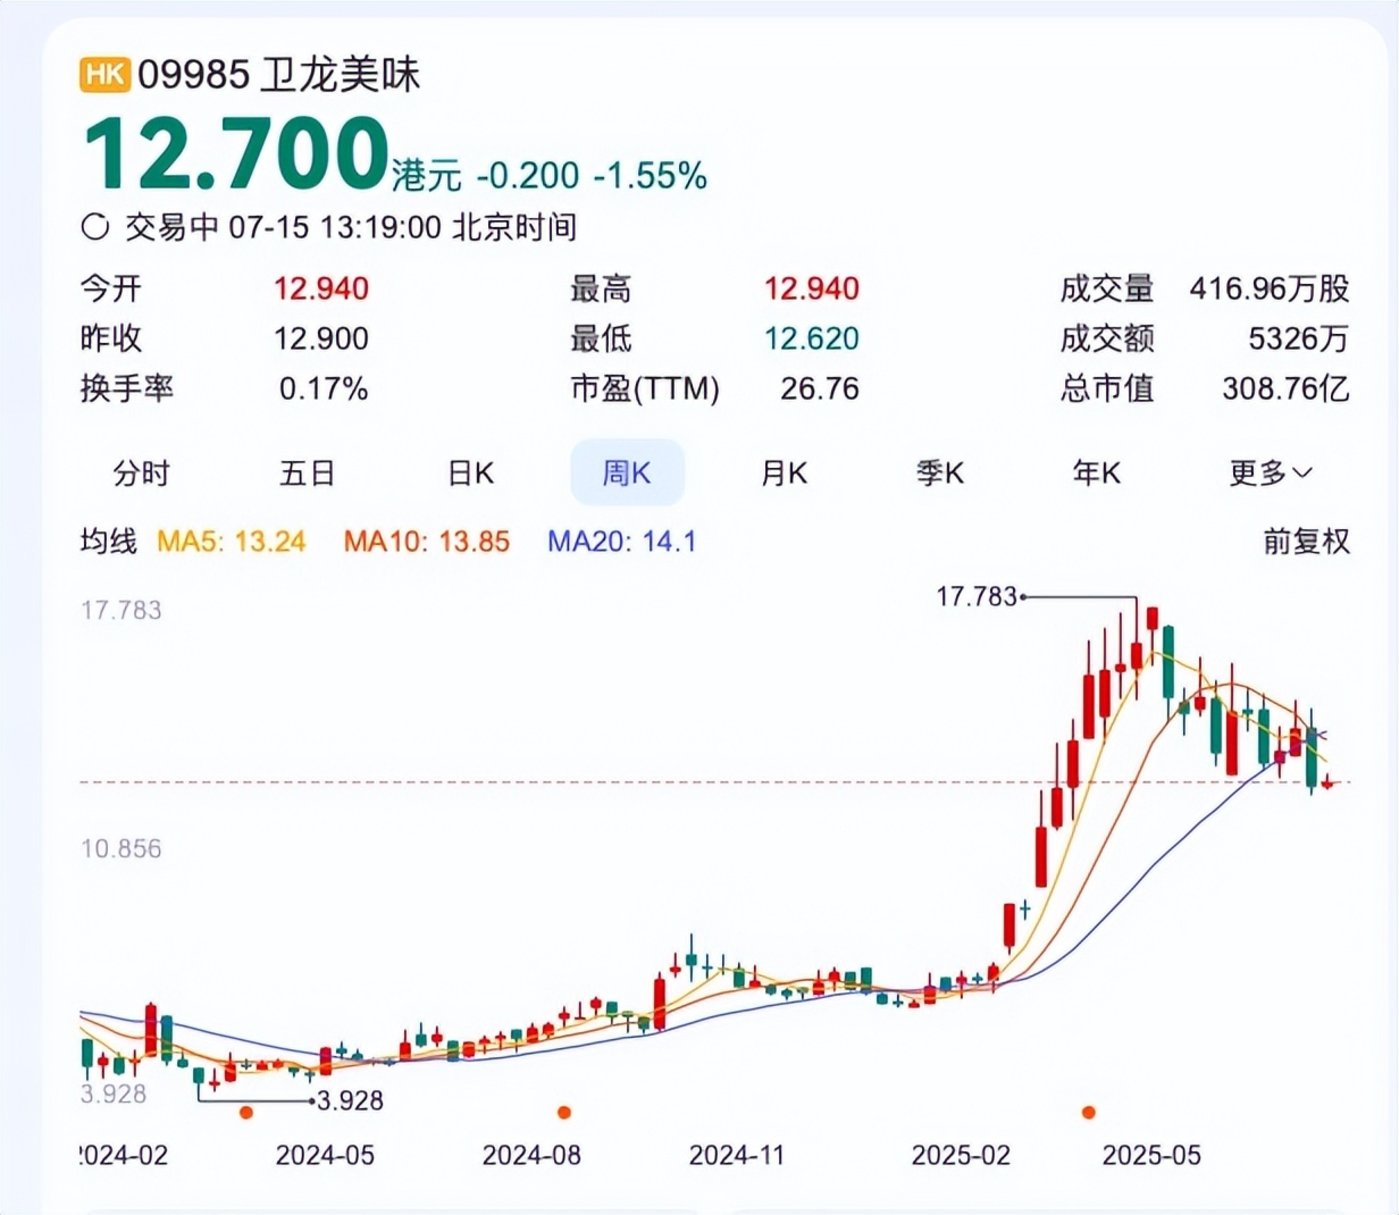
Task: Click the 均线 moving average label
Action: (108, 542)
